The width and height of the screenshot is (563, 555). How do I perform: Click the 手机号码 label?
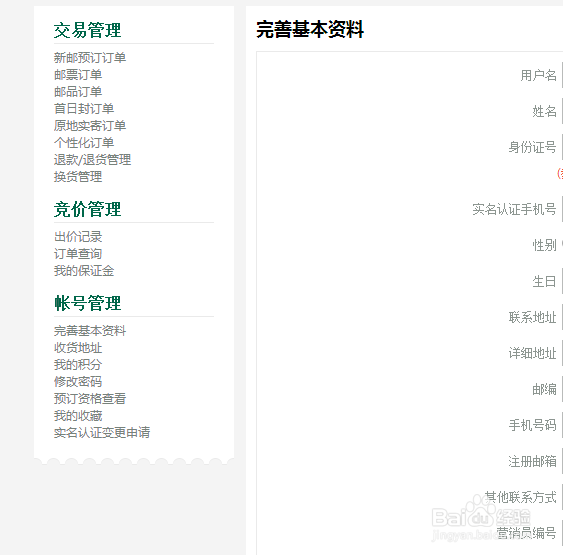[x=532, y=425]
